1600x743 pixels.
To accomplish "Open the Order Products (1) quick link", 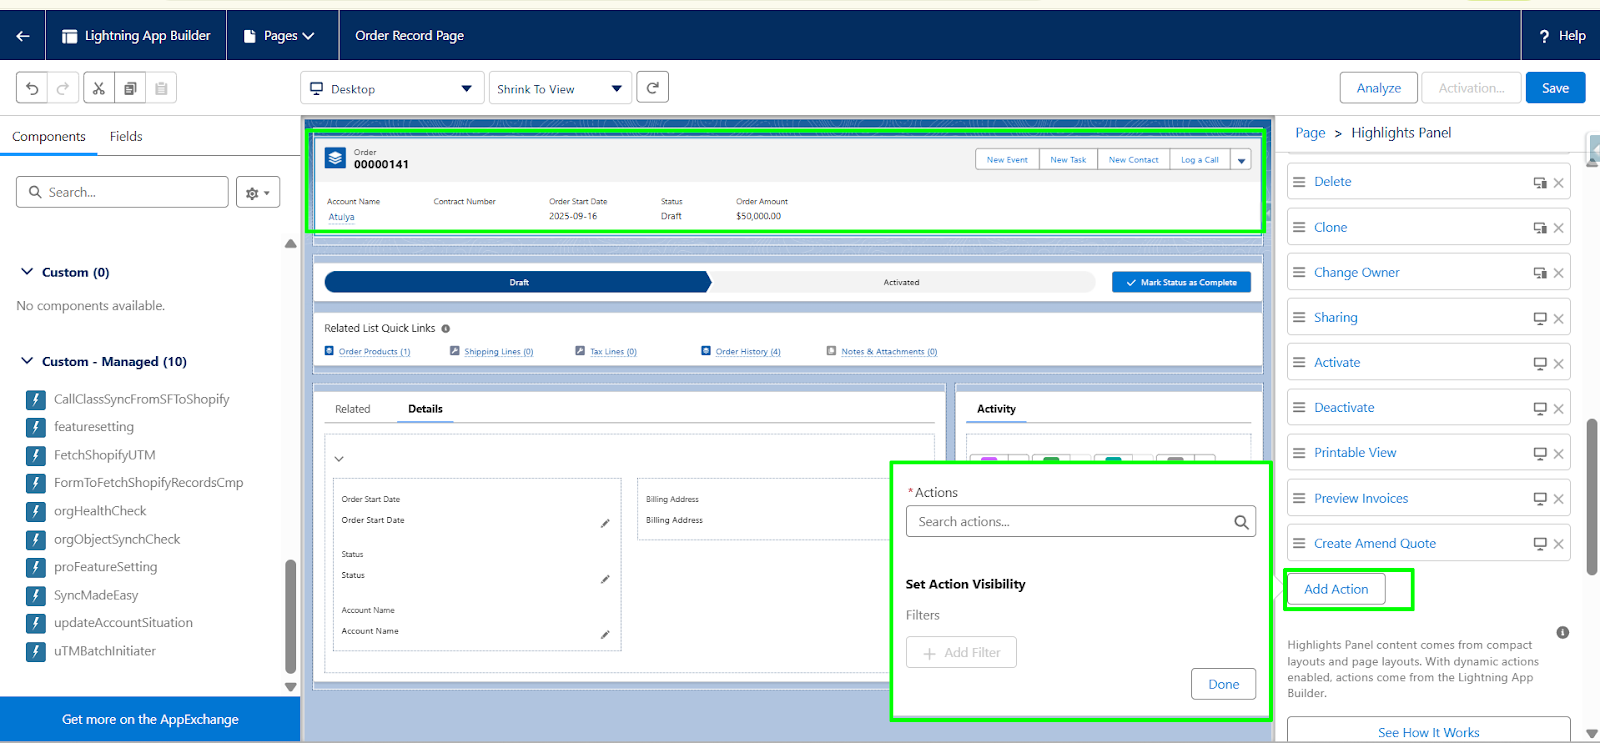I will click(374, 352).
